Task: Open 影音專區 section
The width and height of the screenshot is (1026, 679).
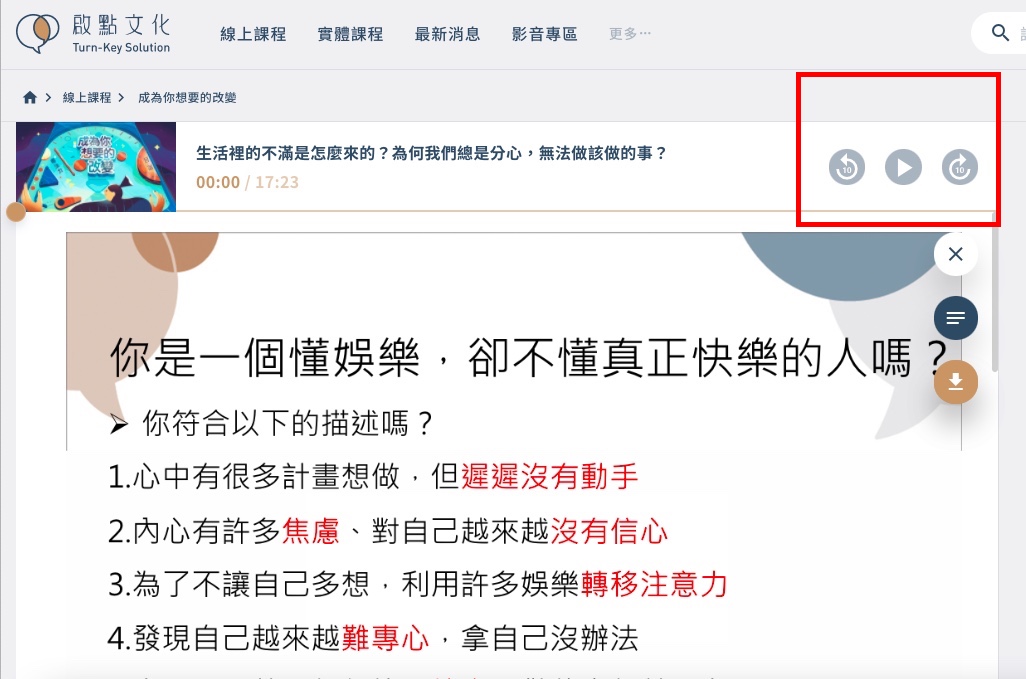Action: point(544,34)
